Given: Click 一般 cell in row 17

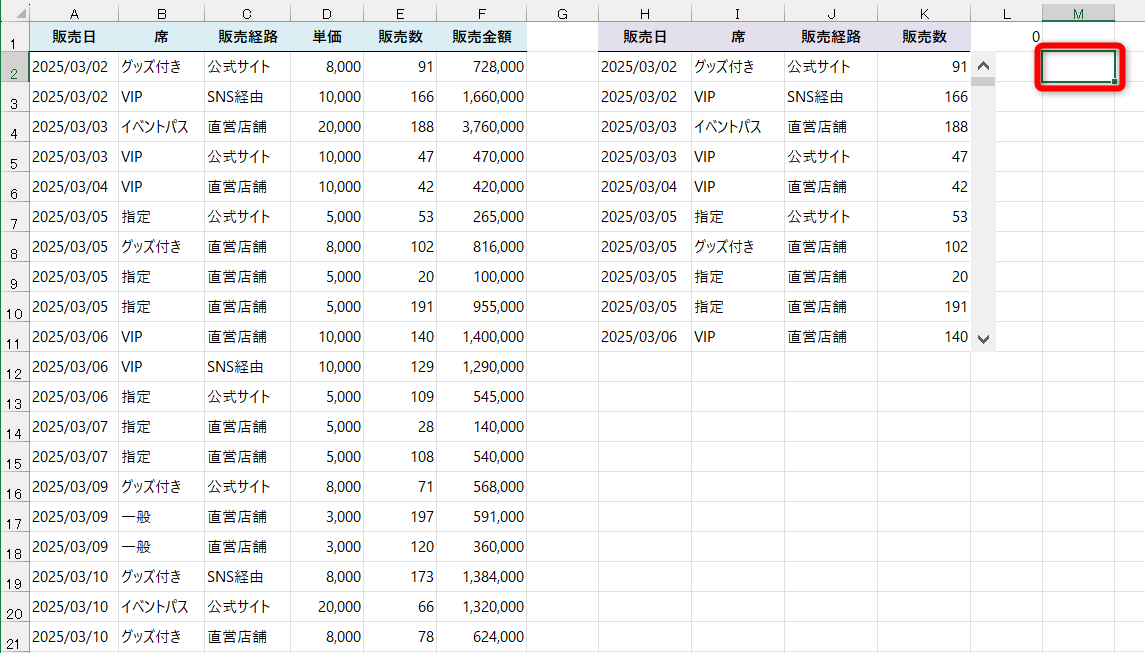Looking at the screenshot, I should tap(161, 516).
